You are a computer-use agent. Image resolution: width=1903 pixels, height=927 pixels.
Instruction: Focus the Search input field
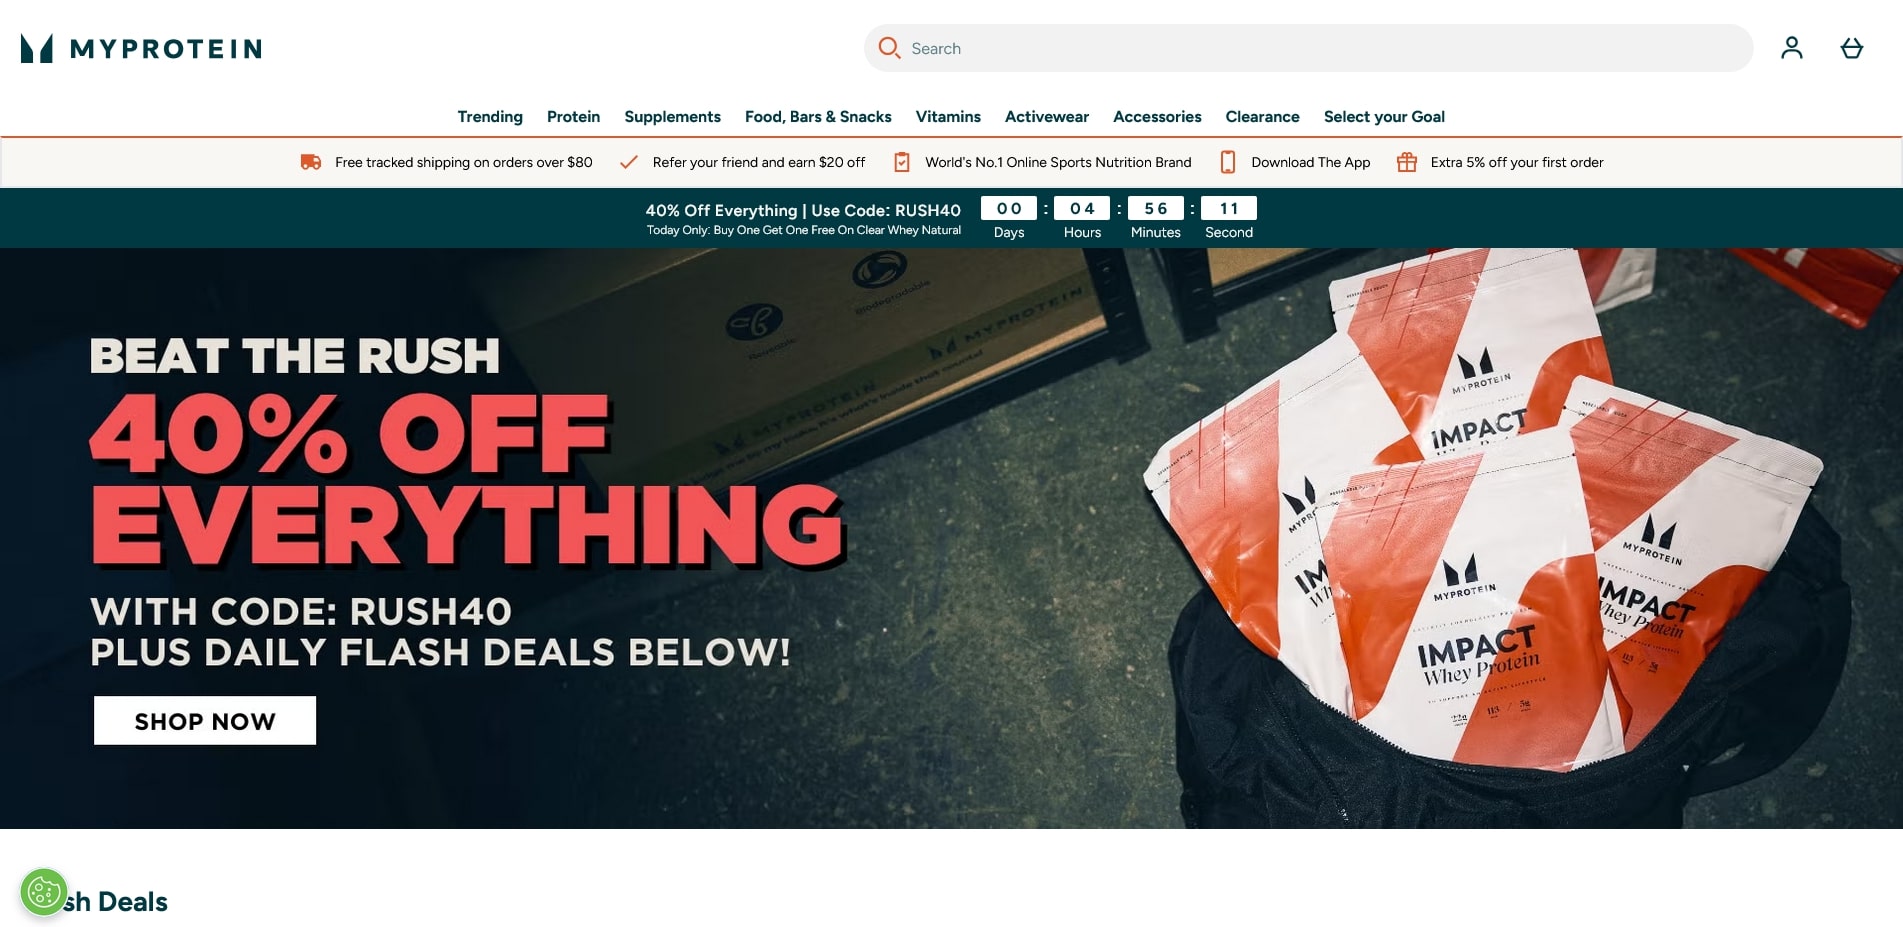pos(1308,48)
